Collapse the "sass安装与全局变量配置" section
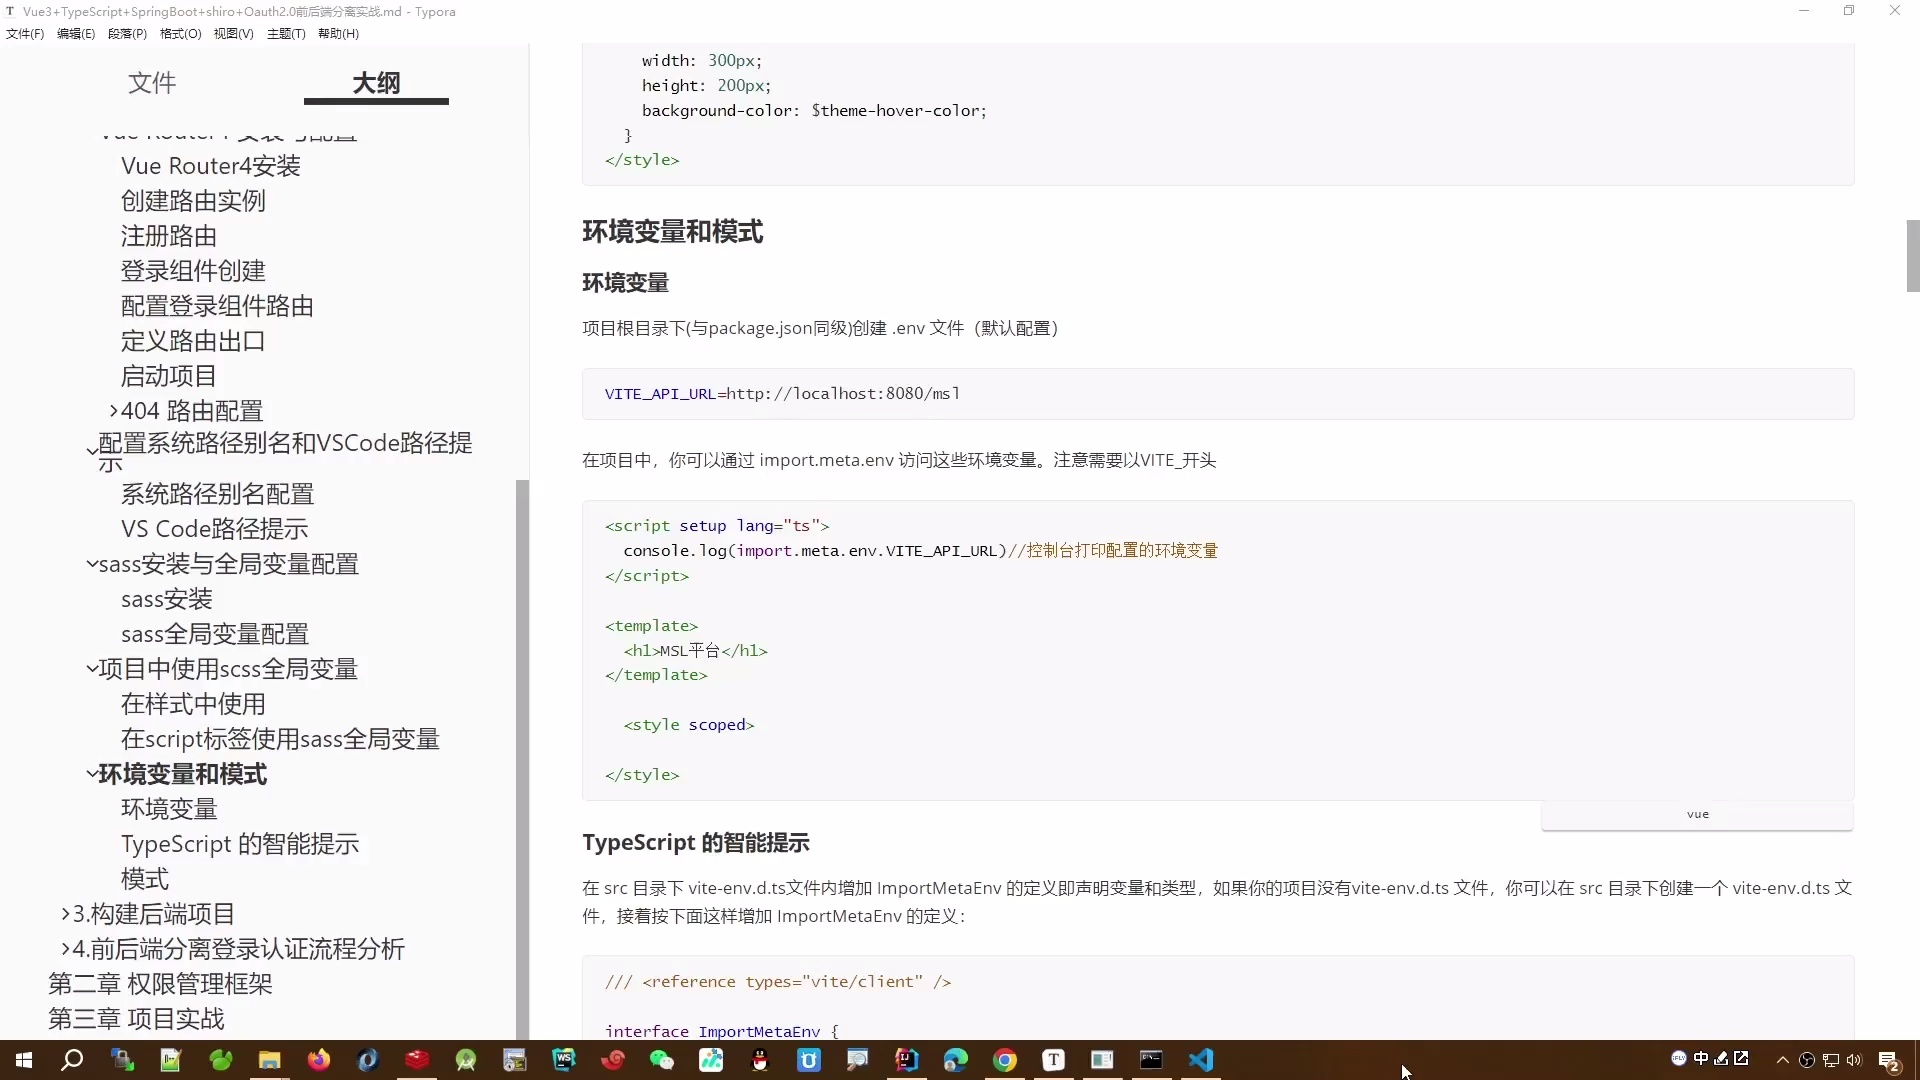The height and width of the screenshot is (1080, 1920). tap(91, 563)
